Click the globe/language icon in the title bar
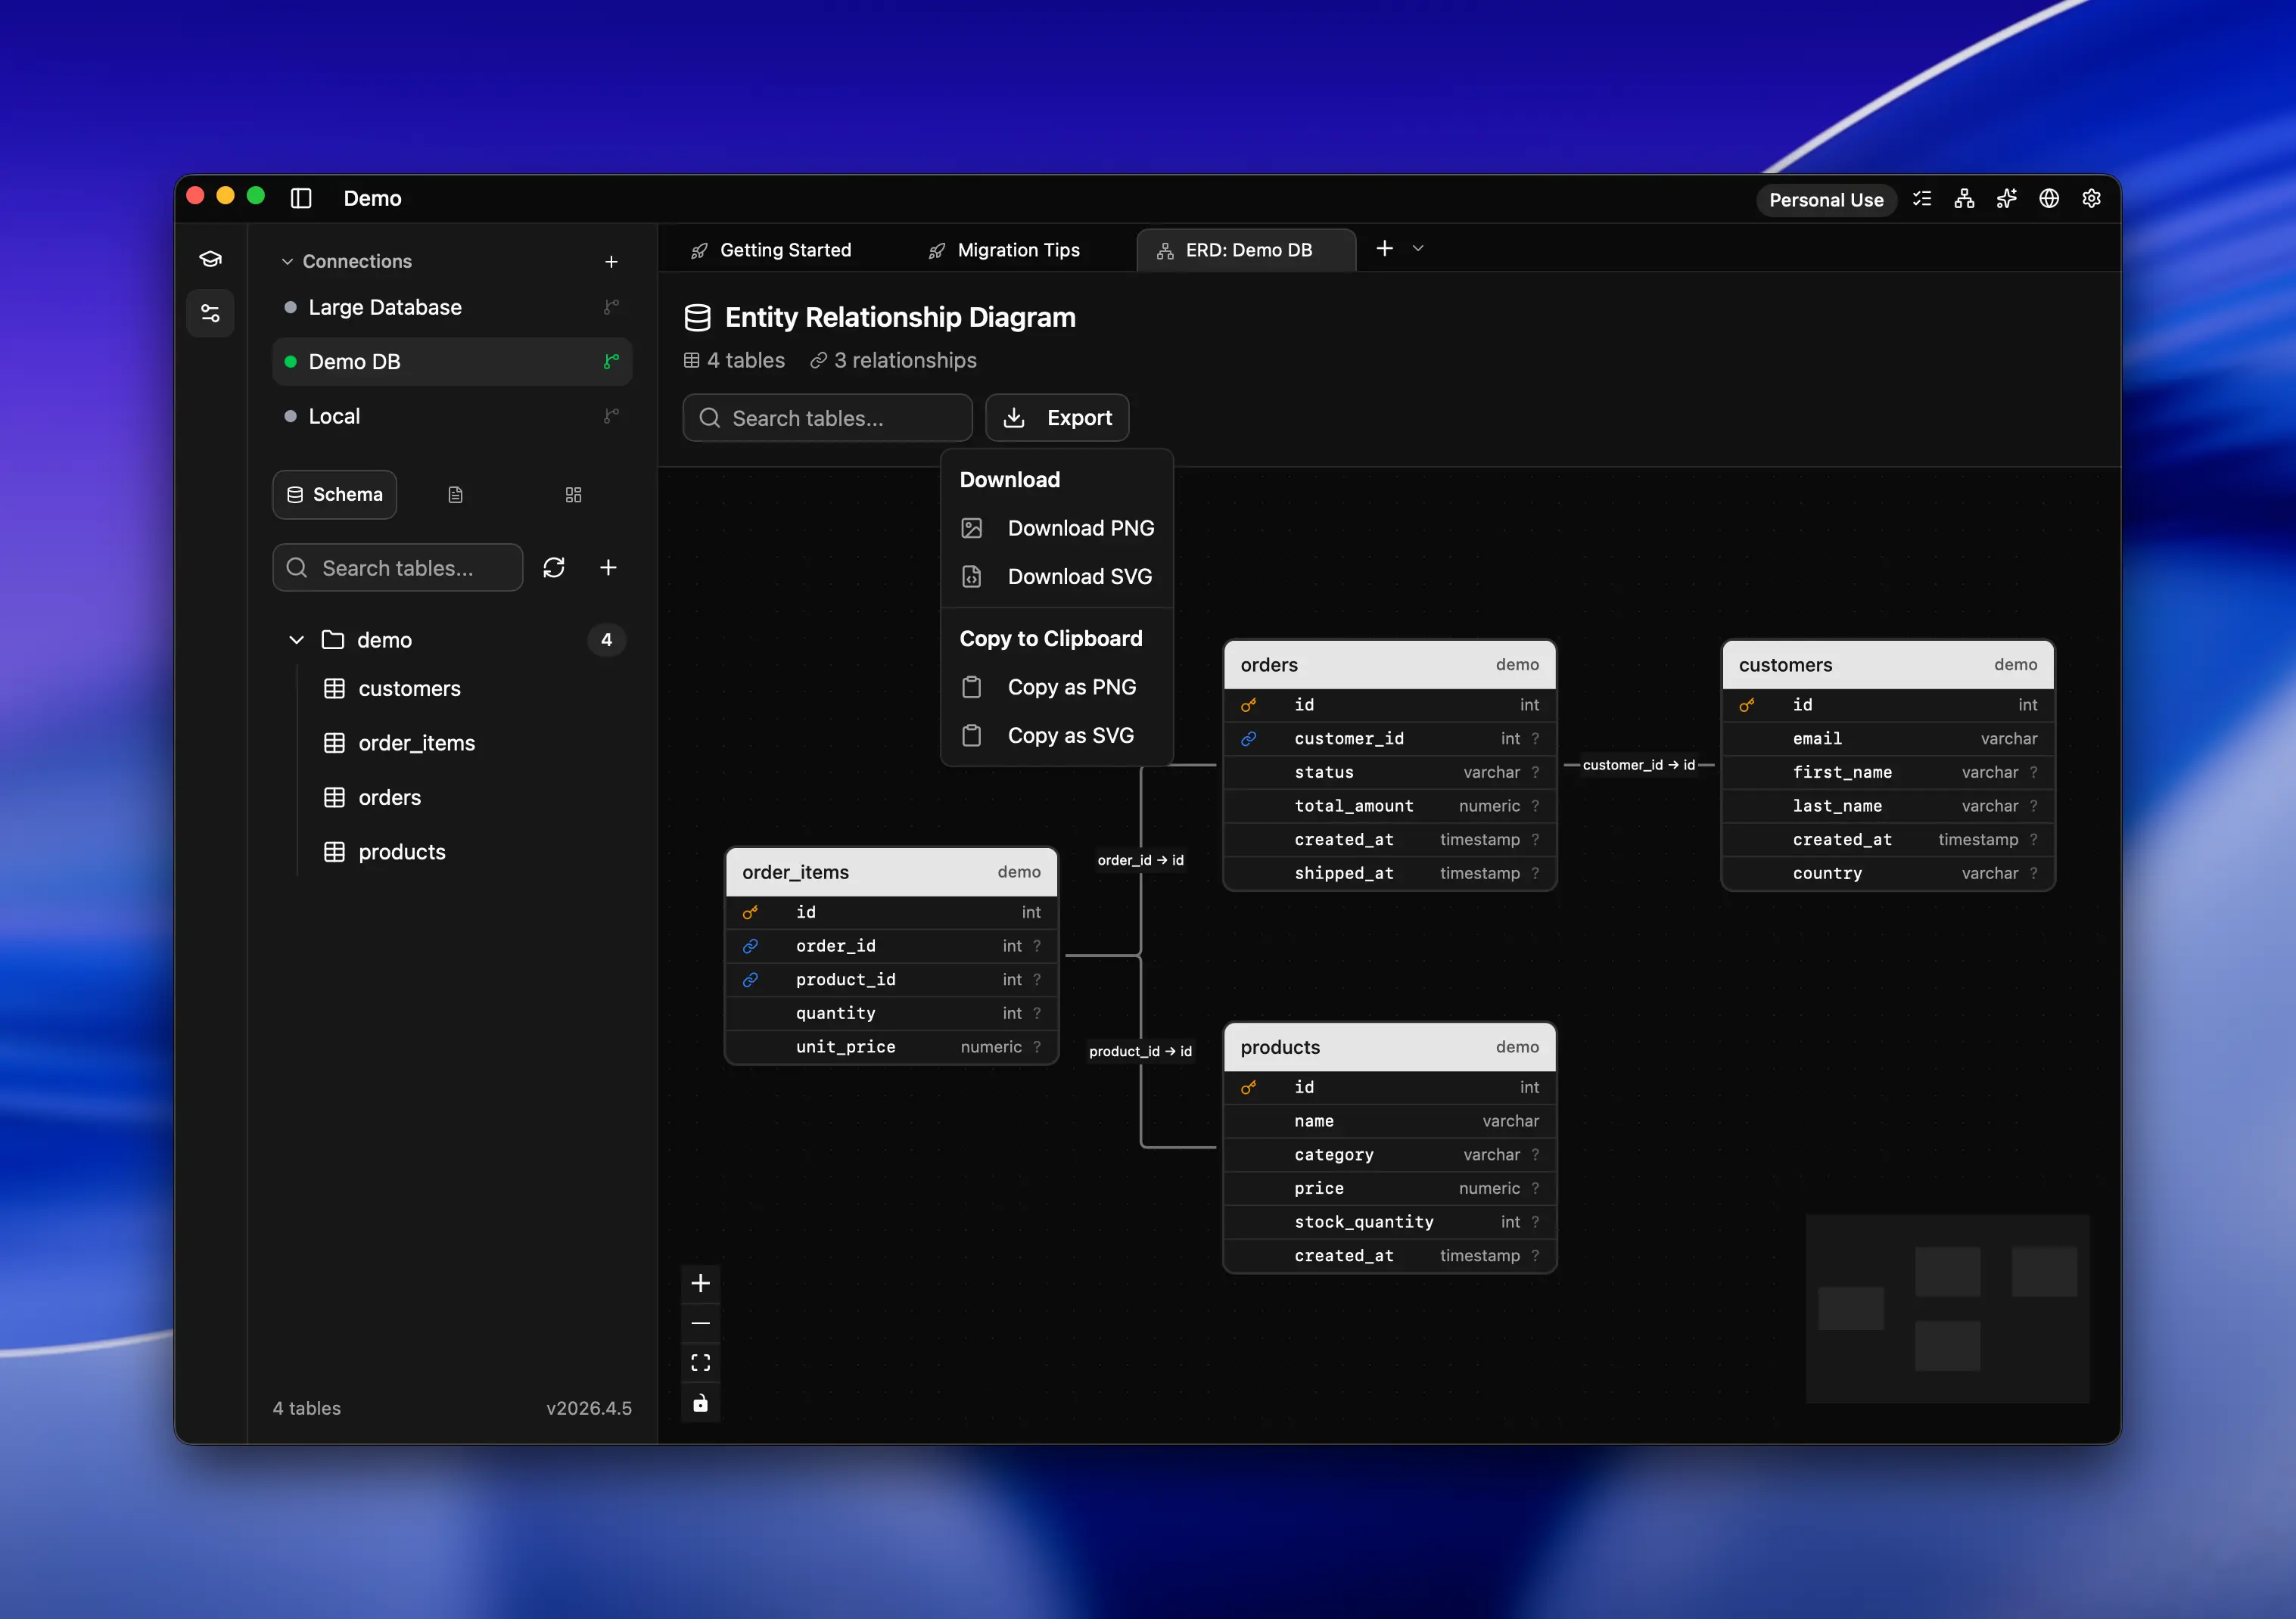Image resolution: width=2296 pixels, height=1619 pixels. pos(2048,199)
